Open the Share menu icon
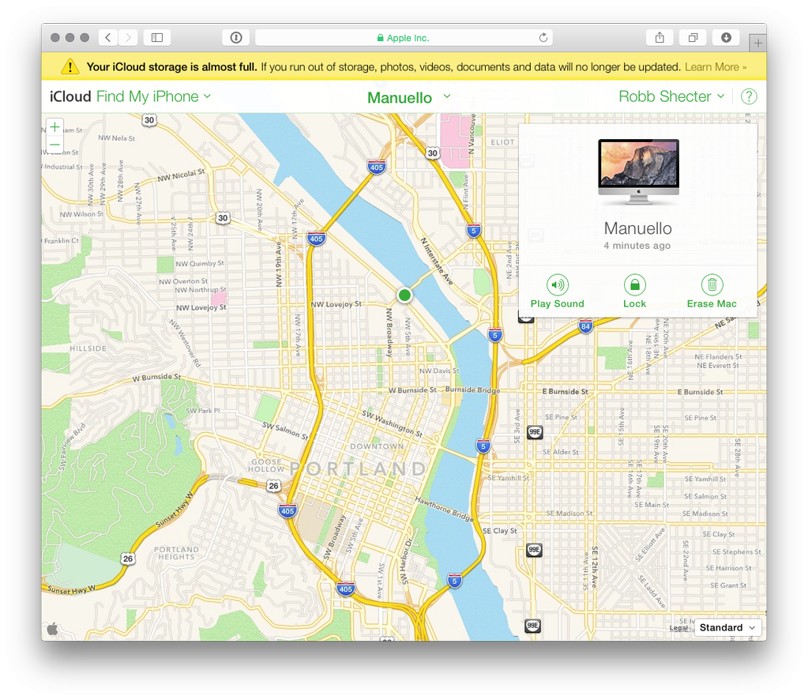The height and width of the screenshot is (700, 808). click(660, 37)
